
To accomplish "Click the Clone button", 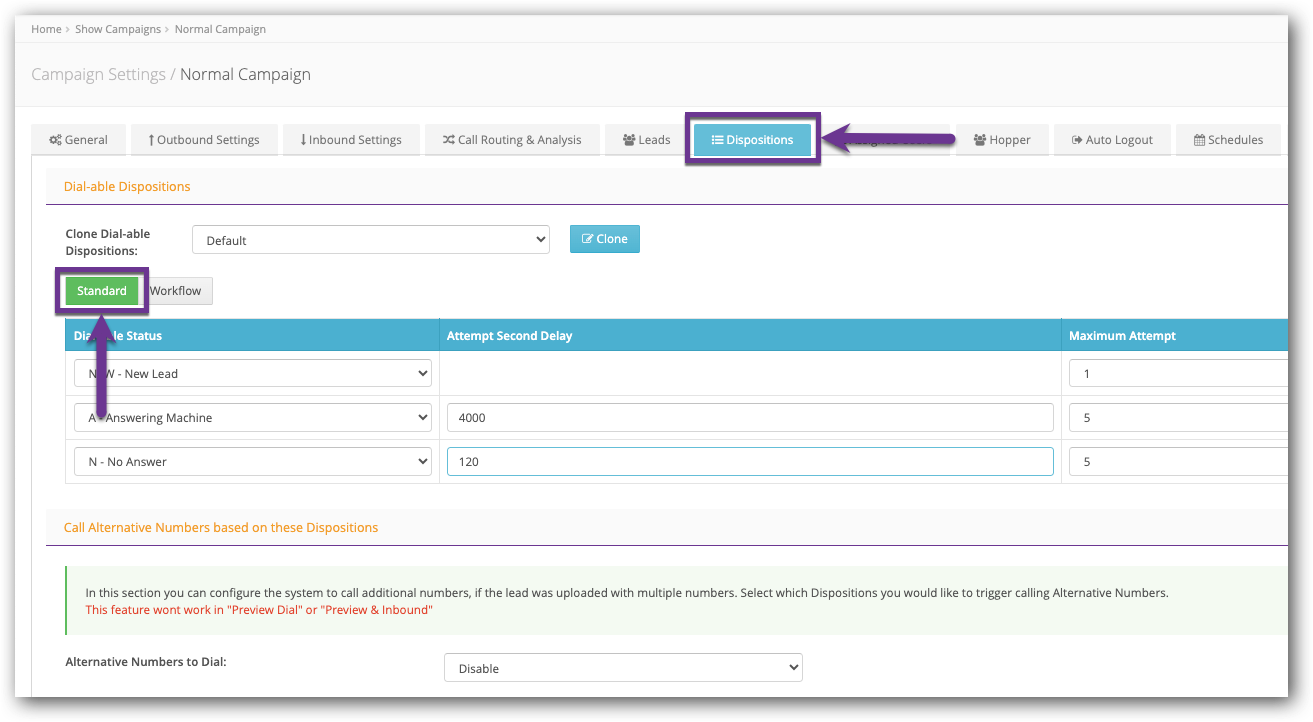I will [x=604, y=239].
